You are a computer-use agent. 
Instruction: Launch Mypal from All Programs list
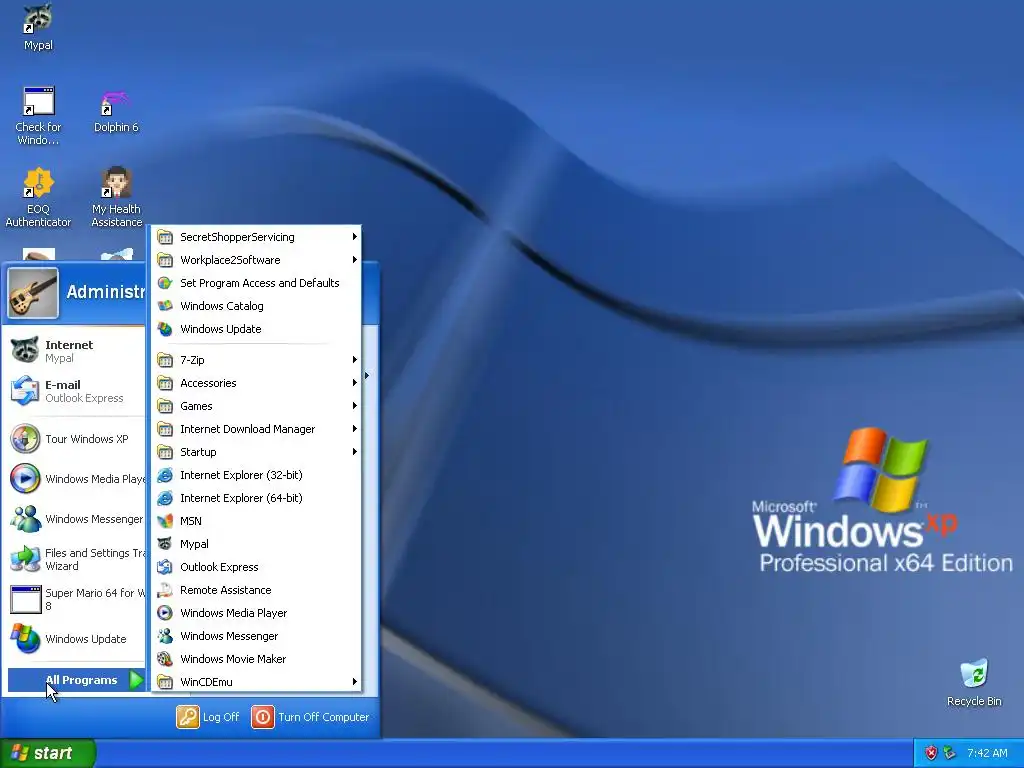(x=257, y=544)
